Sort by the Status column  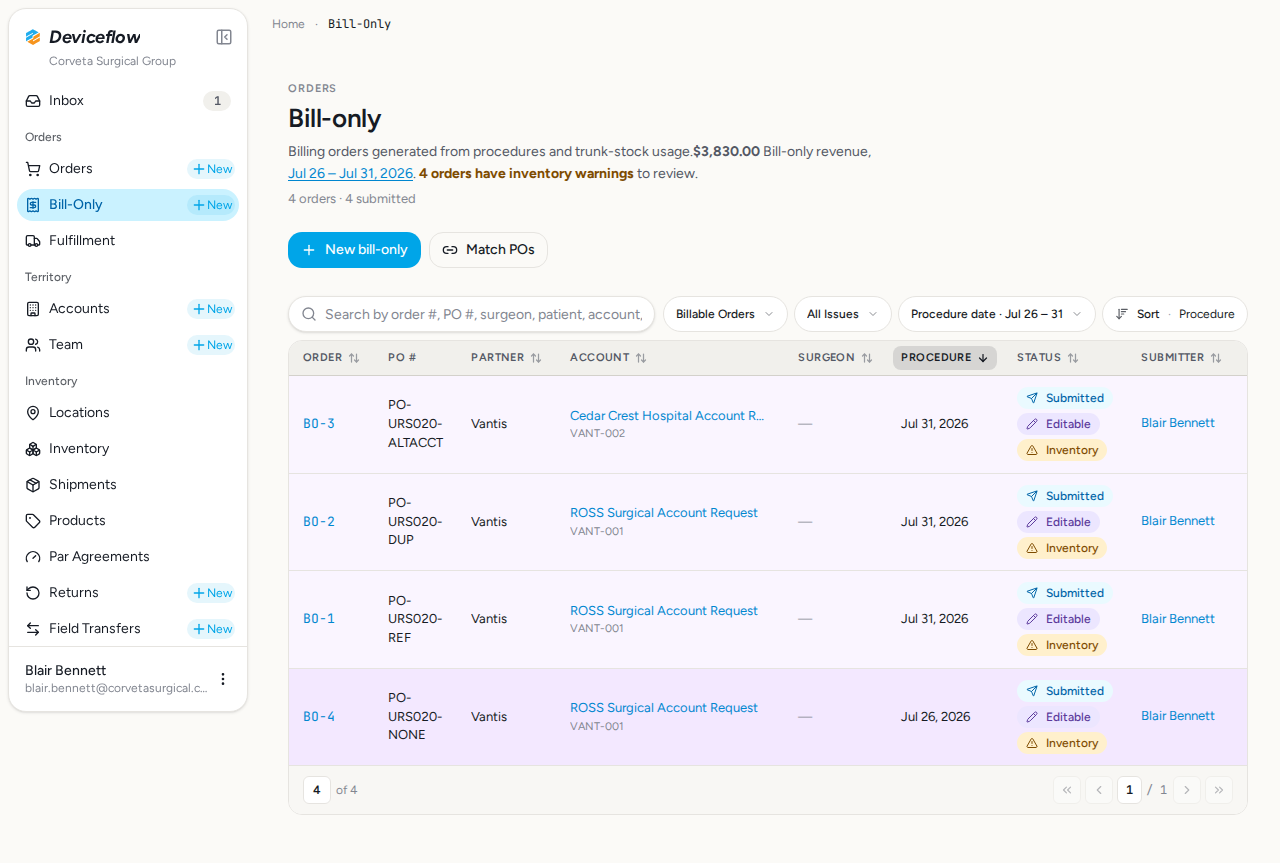[x=1047, y=358]
